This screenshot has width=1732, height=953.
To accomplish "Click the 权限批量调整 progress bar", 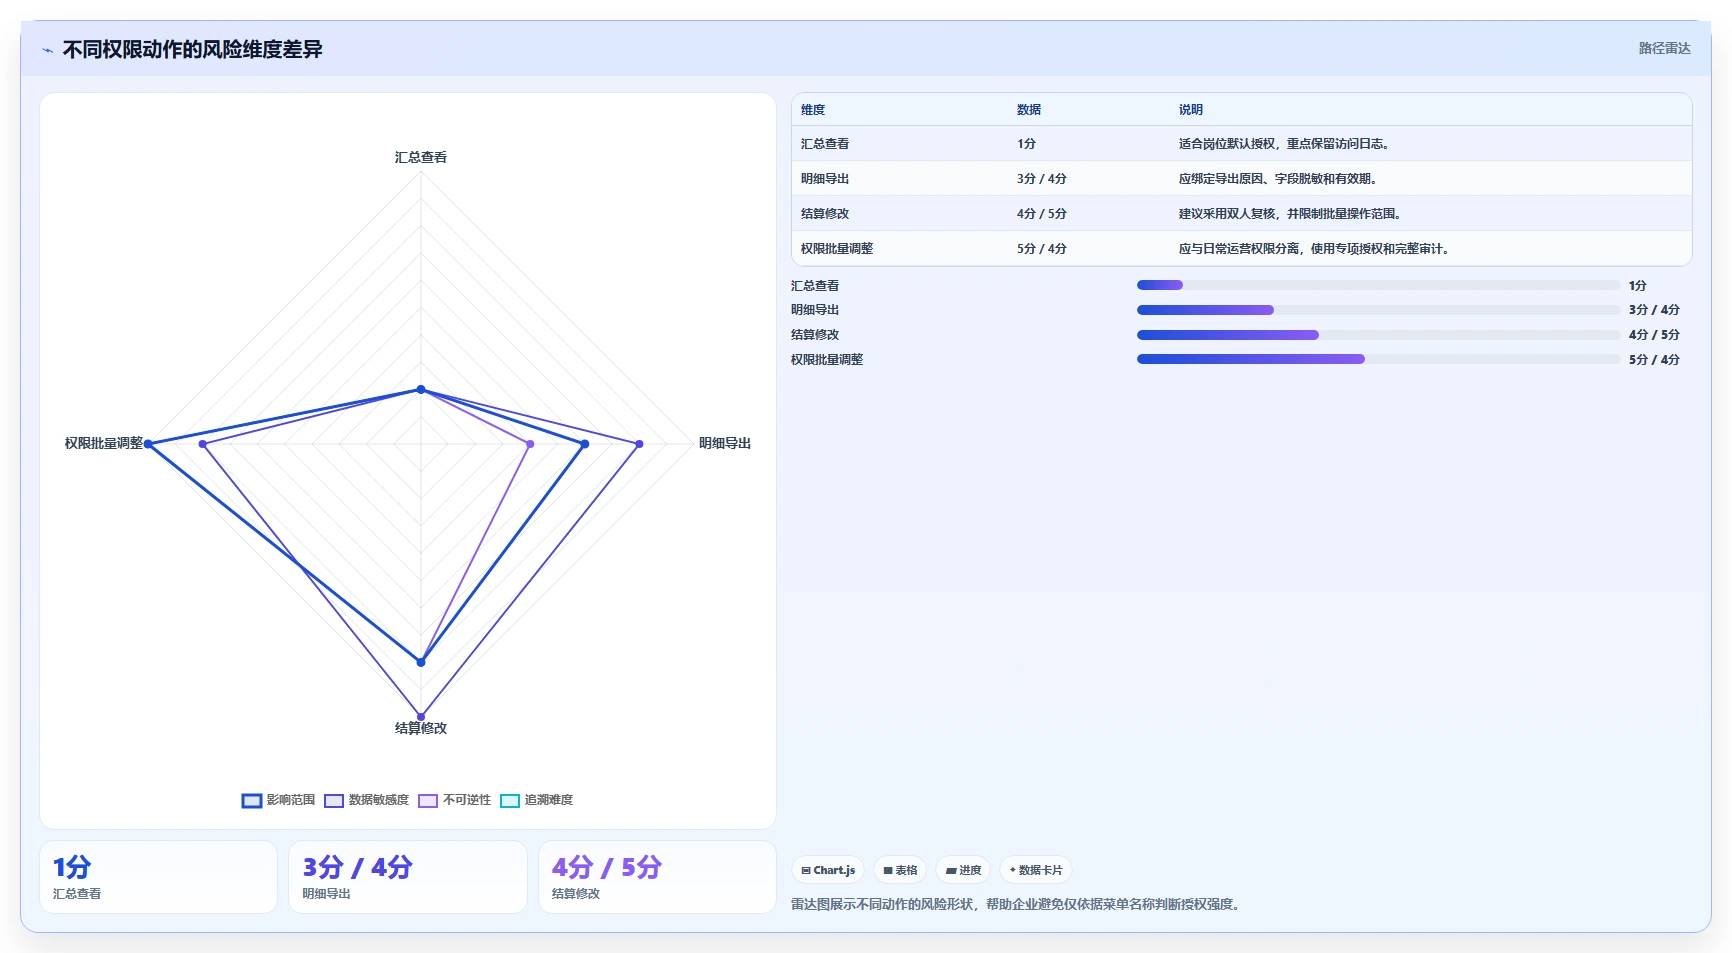I will 1378,359.
